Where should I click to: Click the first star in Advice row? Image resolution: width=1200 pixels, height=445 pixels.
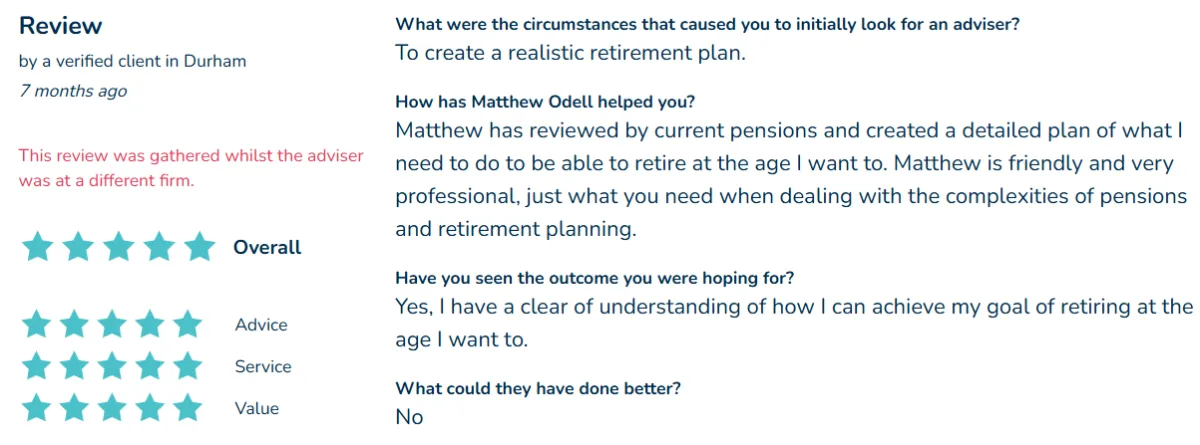[36, 324]
